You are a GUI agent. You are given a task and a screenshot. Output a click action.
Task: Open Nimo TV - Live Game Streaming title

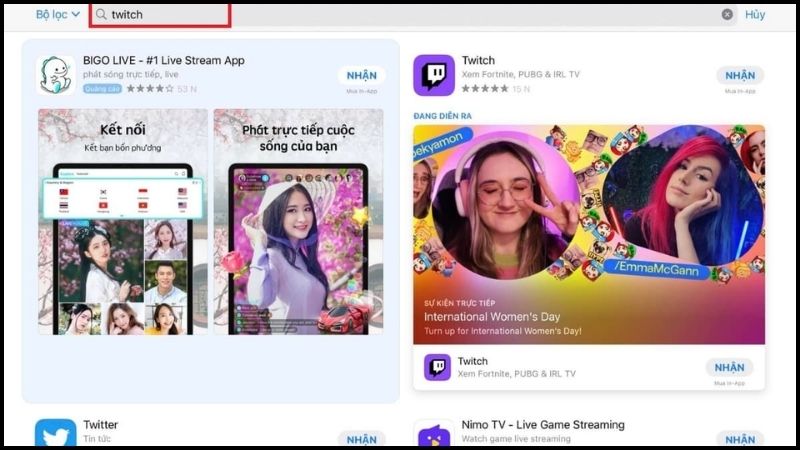[543, 424]
